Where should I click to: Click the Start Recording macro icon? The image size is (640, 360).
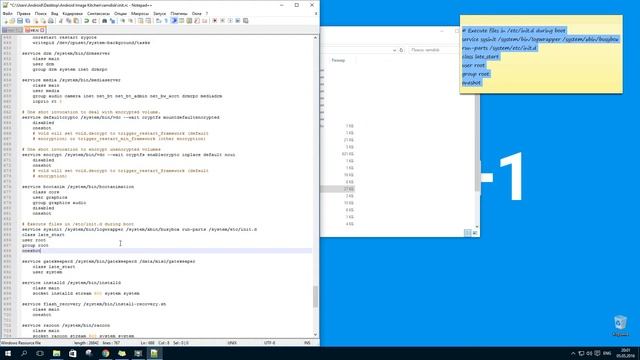(215, 21)
